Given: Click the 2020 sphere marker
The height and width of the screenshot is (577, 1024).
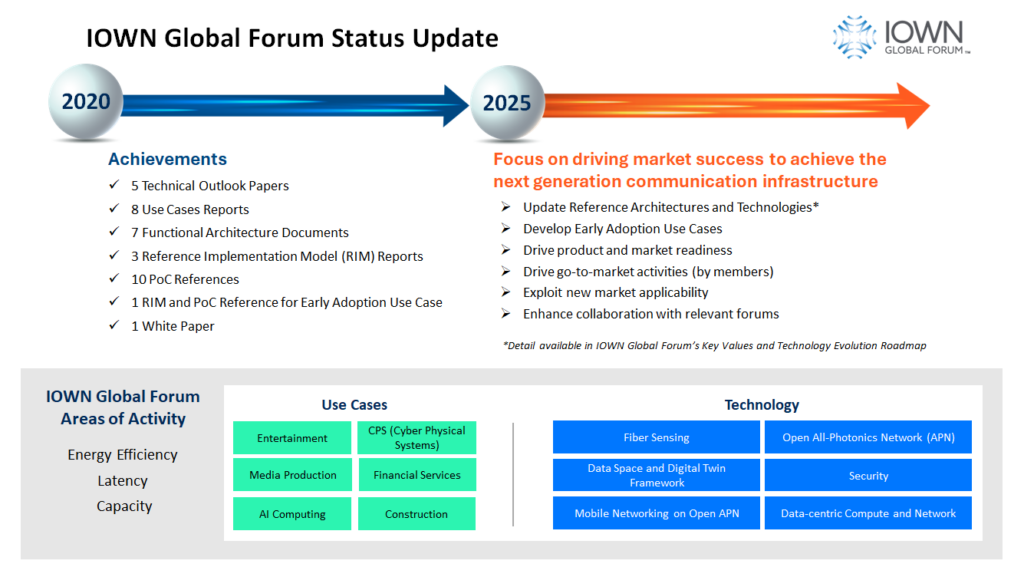Looking at the screenshot, I should (86, 102).
